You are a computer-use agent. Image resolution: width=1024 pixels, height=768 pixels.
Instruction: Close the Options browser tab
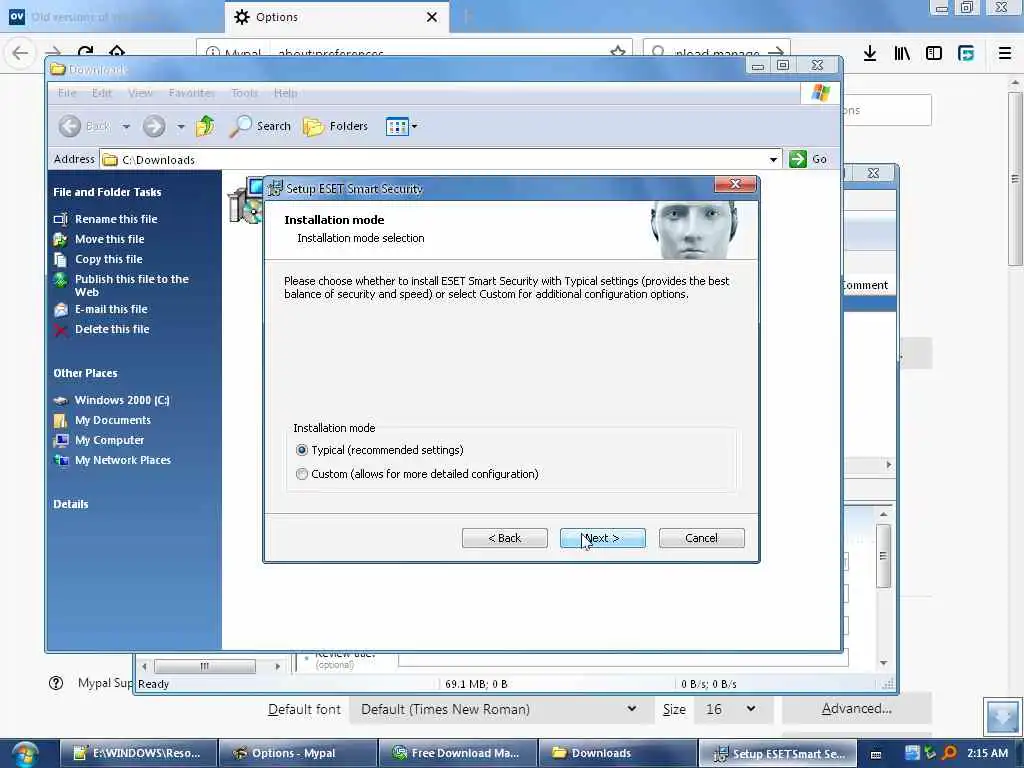pos(432,17)
